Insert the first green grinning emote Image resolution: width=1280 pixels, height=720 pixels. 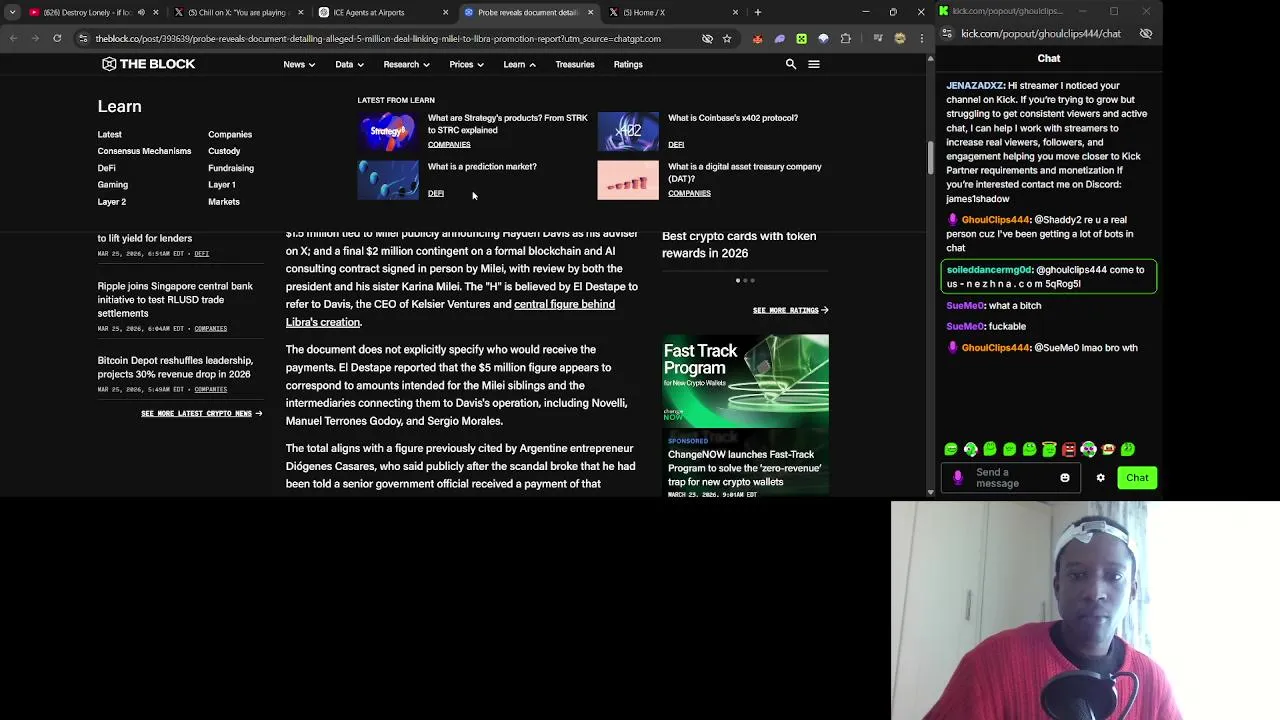point(951,450)
